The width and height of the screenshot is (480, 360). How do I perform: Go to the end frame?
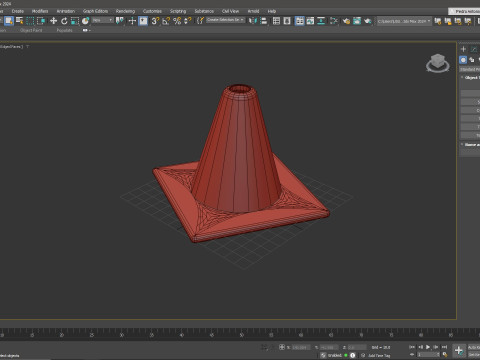tap(444, 347)
